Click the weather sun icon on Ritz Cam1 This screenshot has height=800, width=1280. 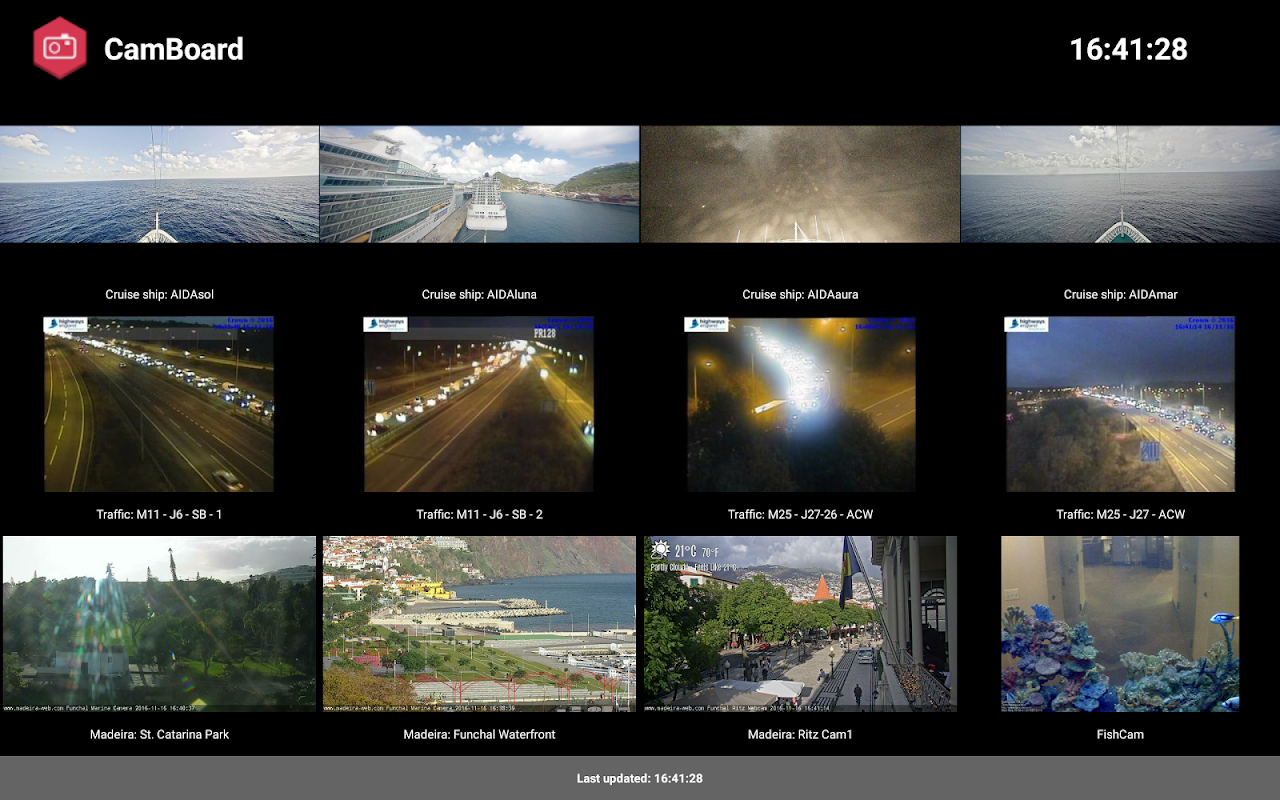[x=660, y=550]
